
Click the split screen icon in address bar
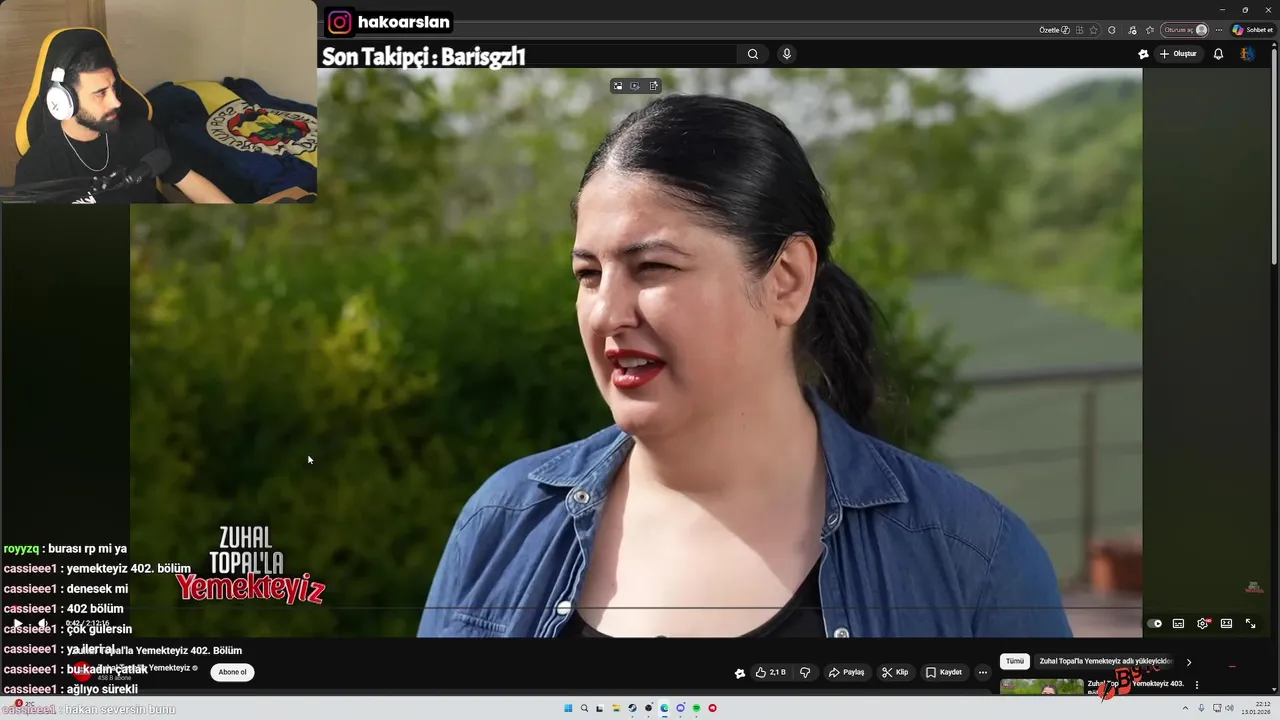coord(1079,30)
